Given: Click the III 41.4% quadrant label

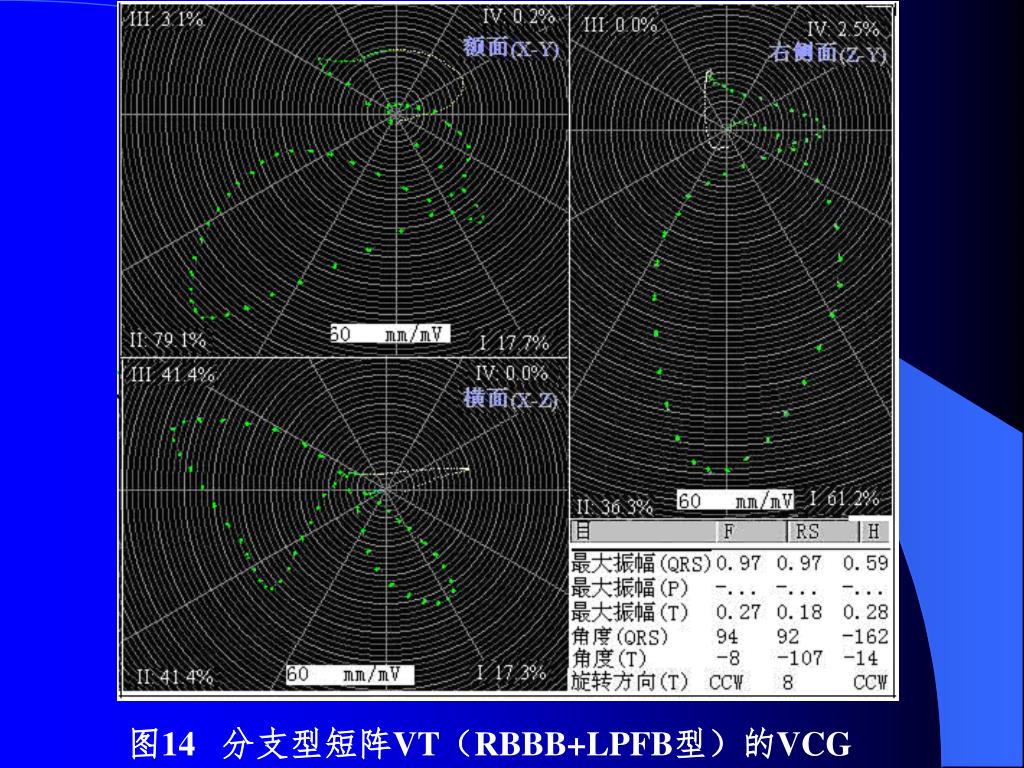Looking at the screenshot, I should point(173,375).
